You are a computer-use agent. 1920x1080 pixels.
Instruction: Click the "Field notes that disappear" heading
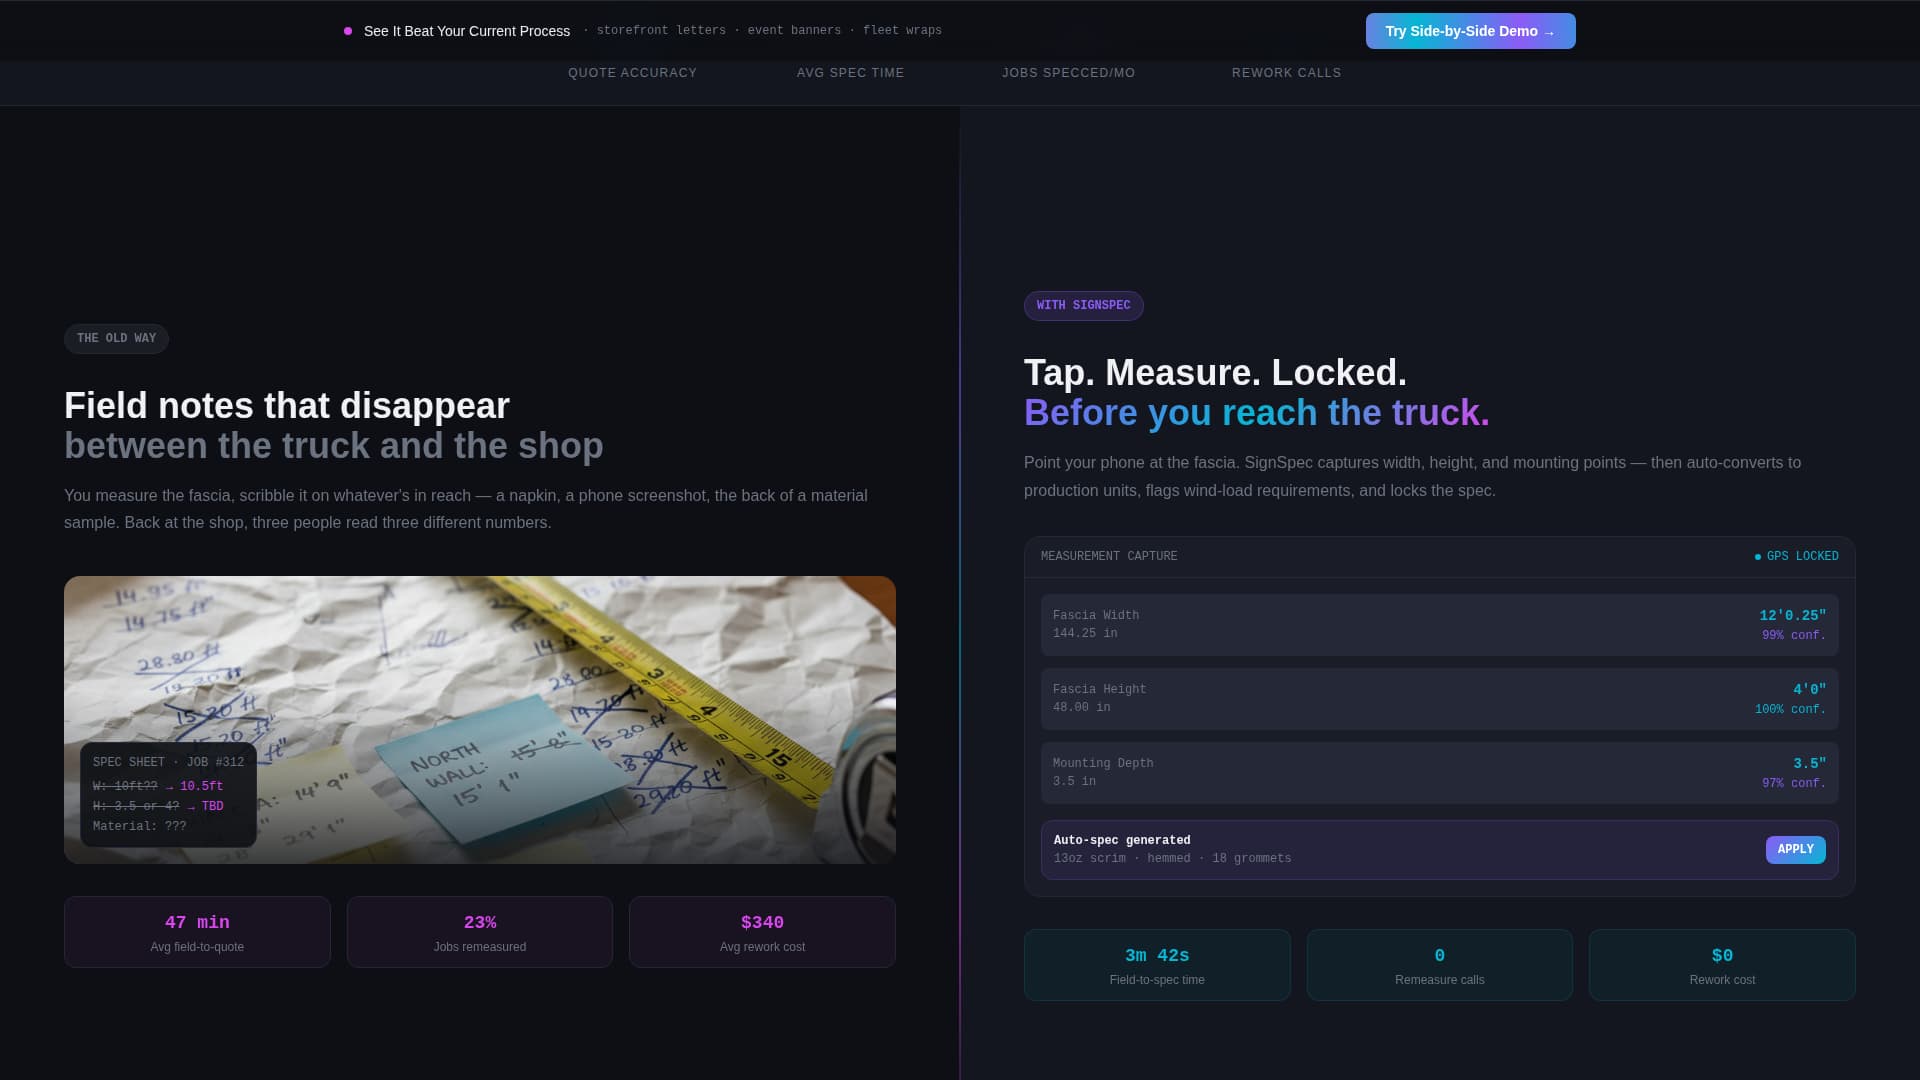[x=287, y=406]
